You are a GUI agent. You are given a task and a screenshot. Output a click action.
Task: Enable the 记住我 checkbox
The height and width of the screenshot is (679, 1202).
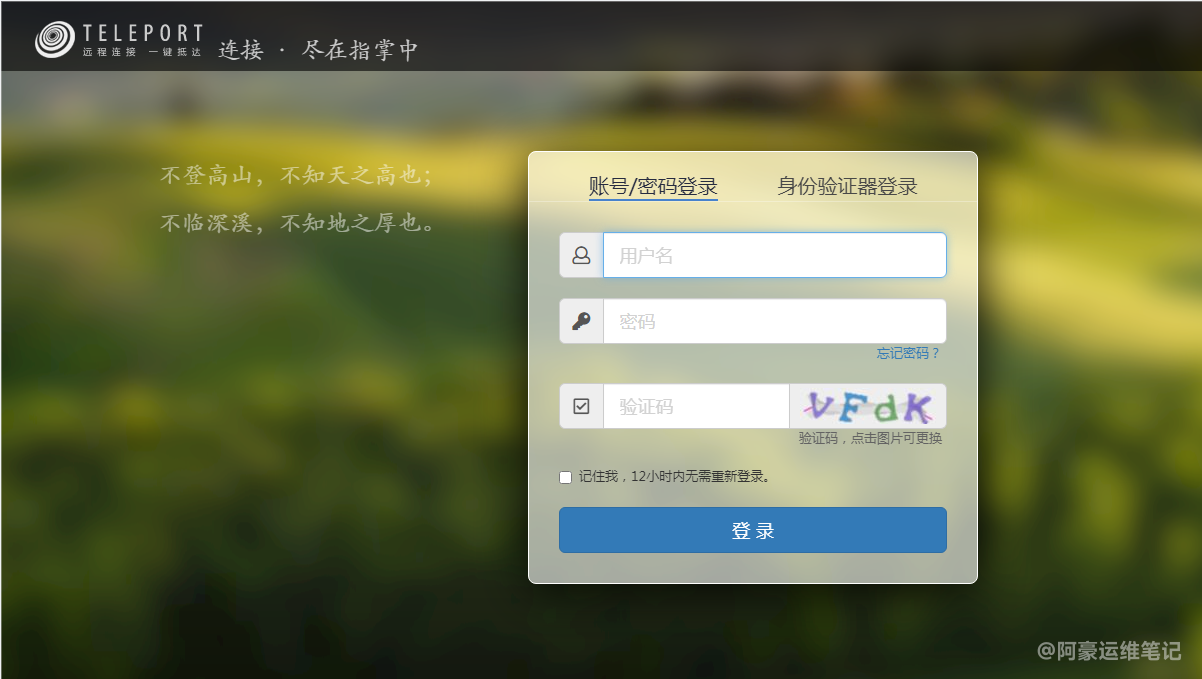pyautogui.click(x=565, y=477)
